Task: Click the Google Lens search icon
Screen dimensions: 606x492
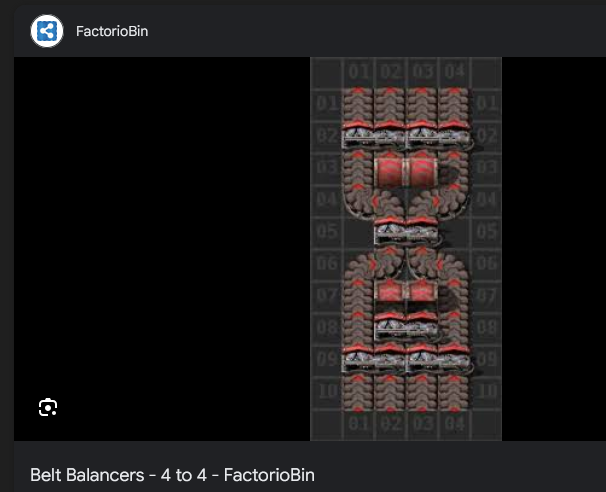Action: pyautogui.click(x=48, y=407)
